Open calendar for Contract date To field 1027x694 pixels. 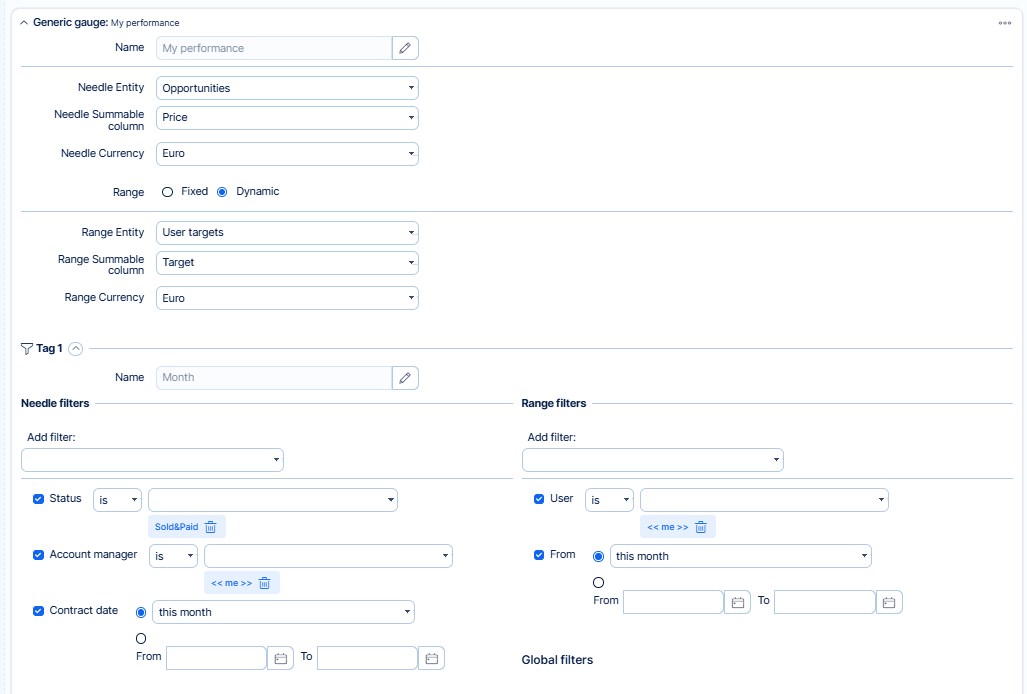(x=431, y=658)
